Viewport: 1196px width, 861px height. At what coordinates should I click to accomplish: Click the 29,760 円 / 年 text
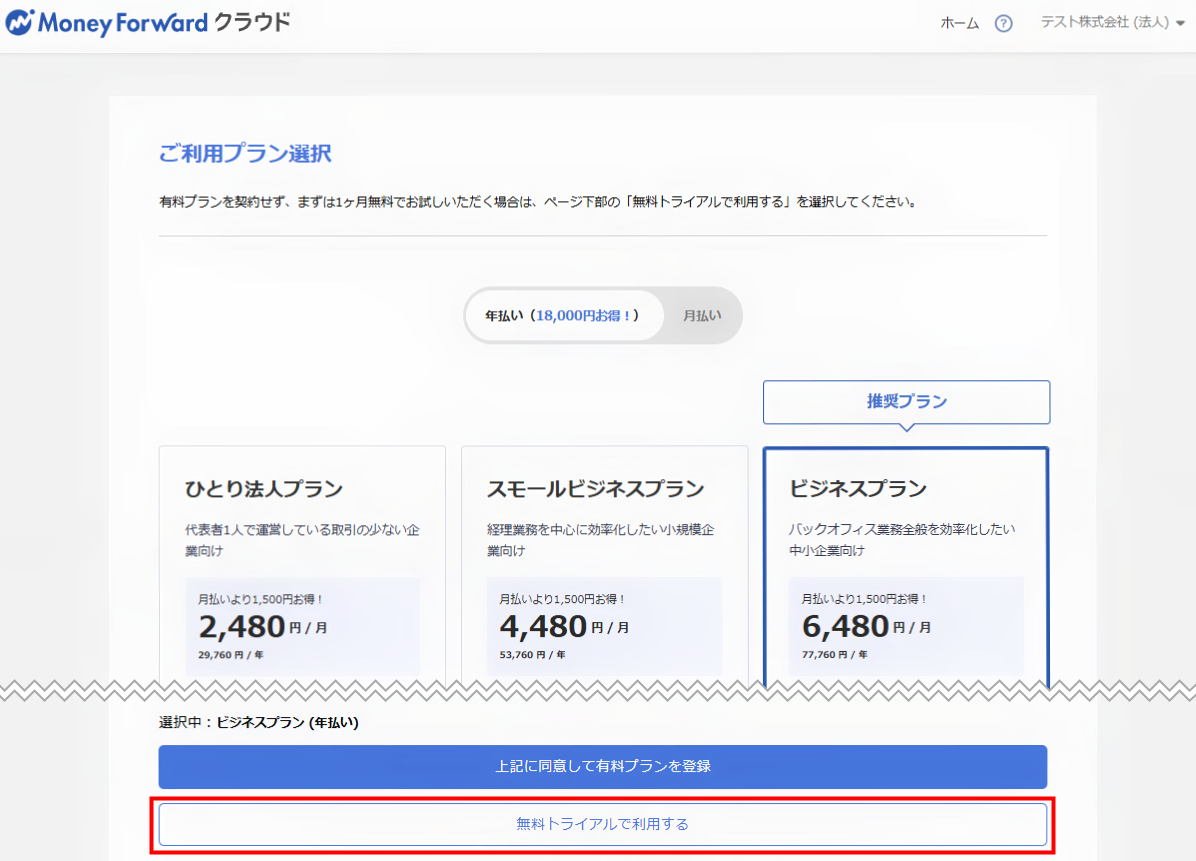pyautogui.click(x=231, y=655)
